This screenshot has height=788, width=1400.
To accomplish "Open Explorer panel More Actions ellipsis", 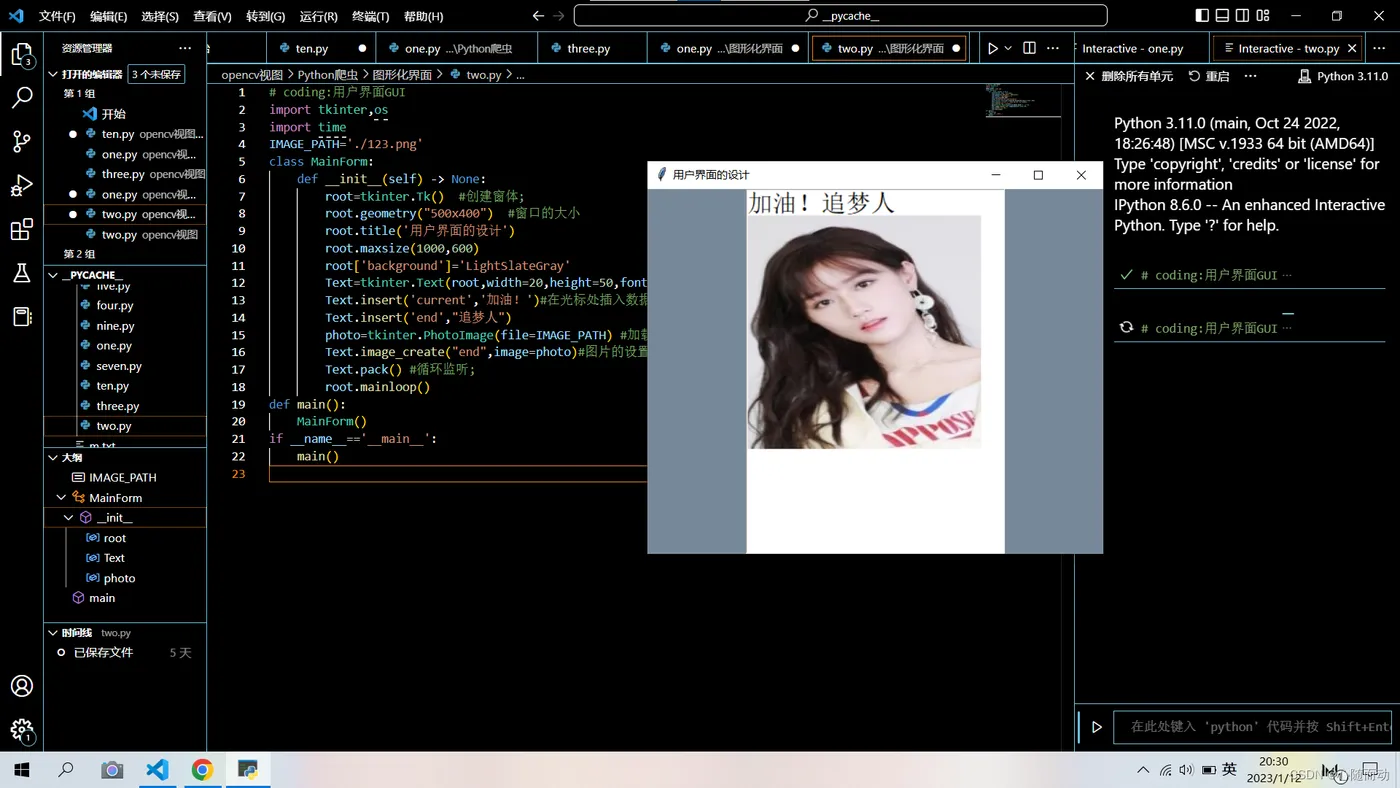I will (x=185, y=48).
